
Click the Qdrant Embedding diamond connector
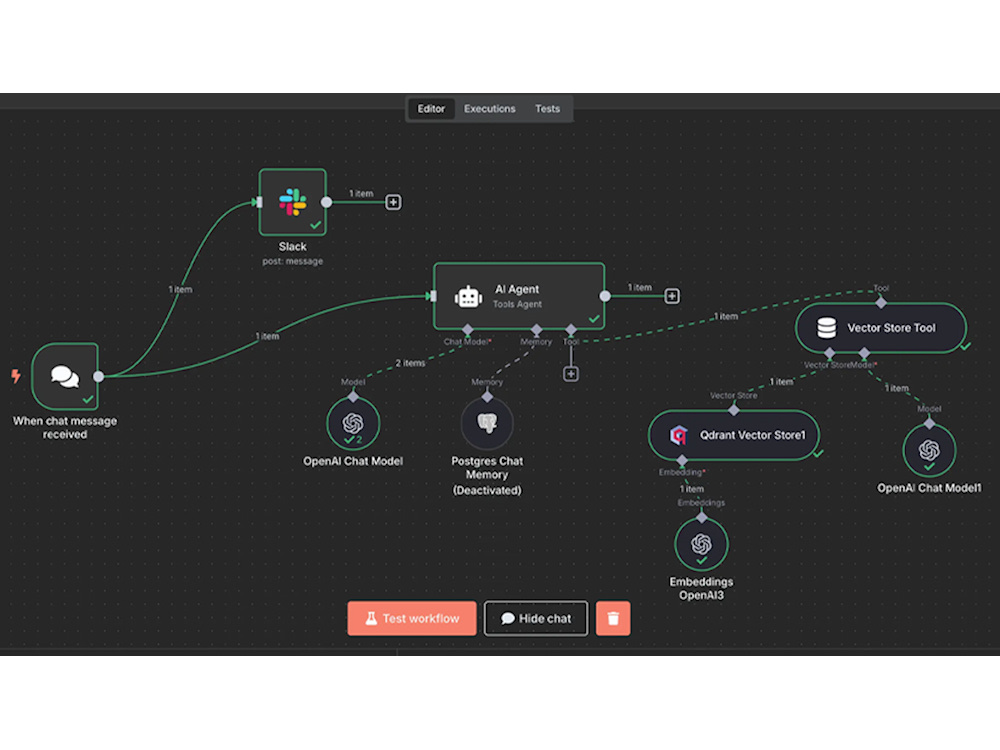click(682, 460)
